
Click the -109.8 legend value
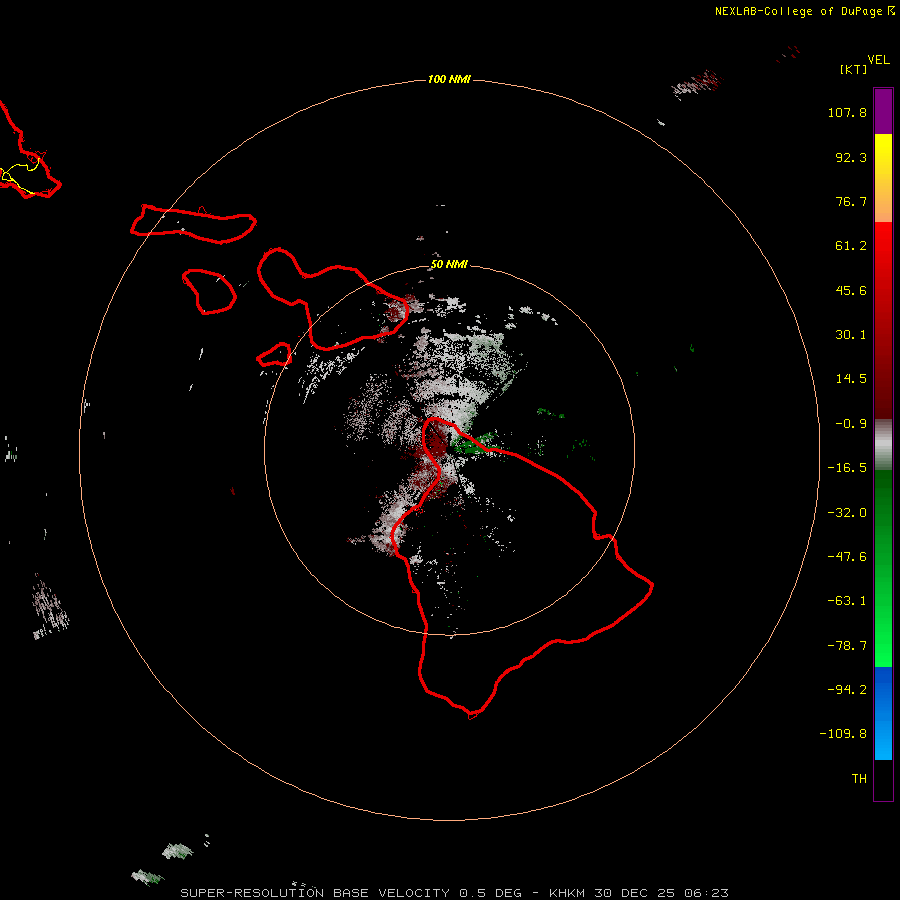coord(843,734)
